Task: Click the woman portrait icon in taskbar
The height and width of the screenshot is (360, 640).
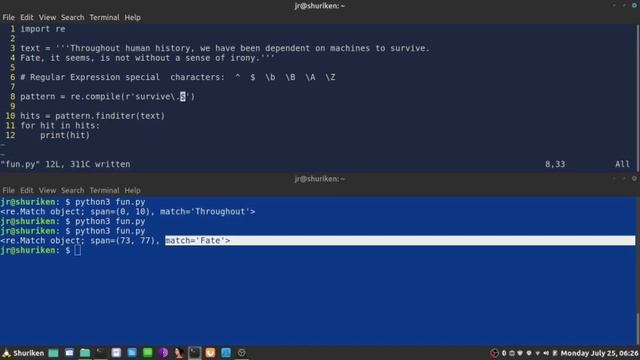Action: [x=179, y=353]
